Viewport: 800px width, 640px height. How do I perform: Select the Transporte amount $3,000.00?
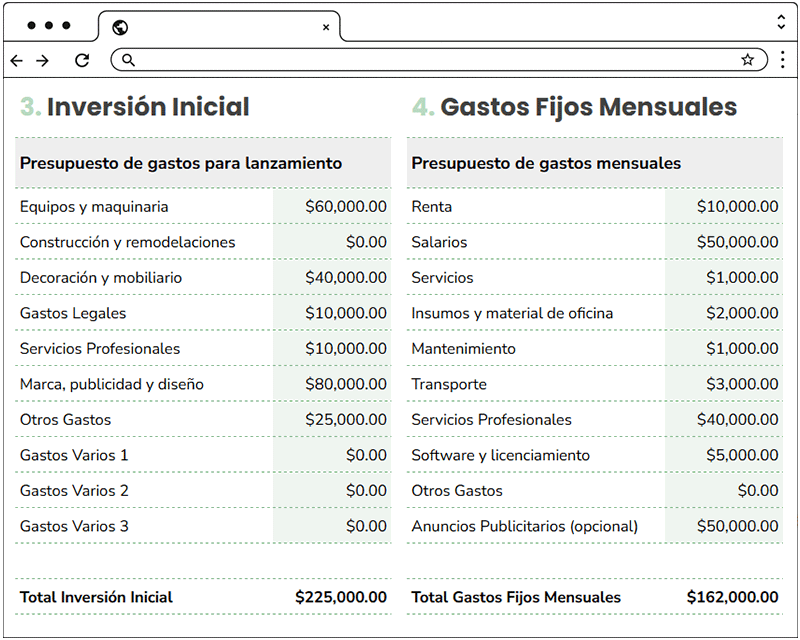[742, 384]
